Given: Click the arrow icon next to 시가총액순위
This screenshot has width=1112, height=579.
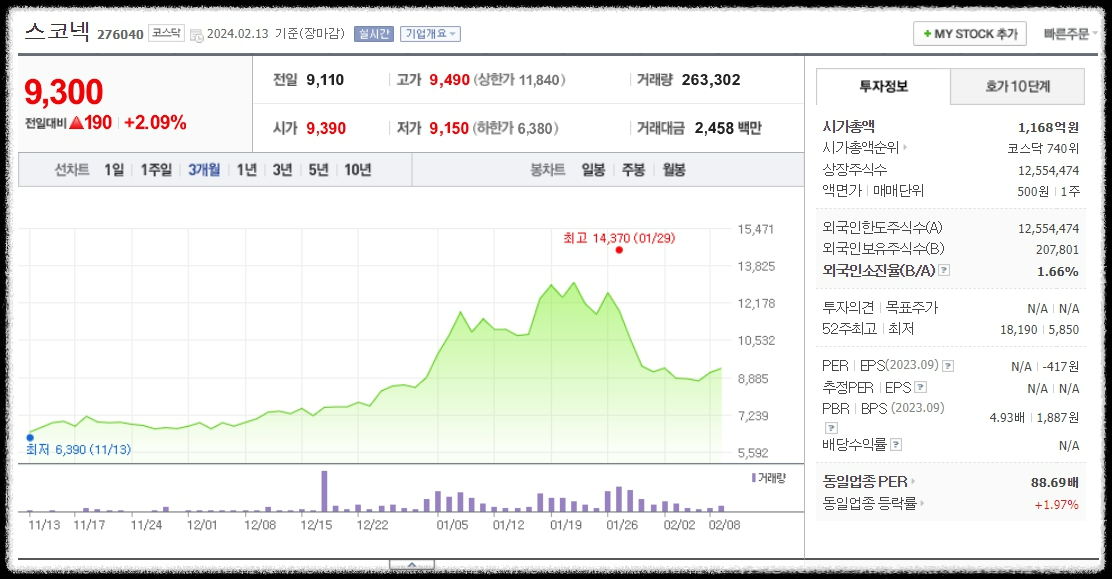Looking at the screenshot, I should [905, 148].
